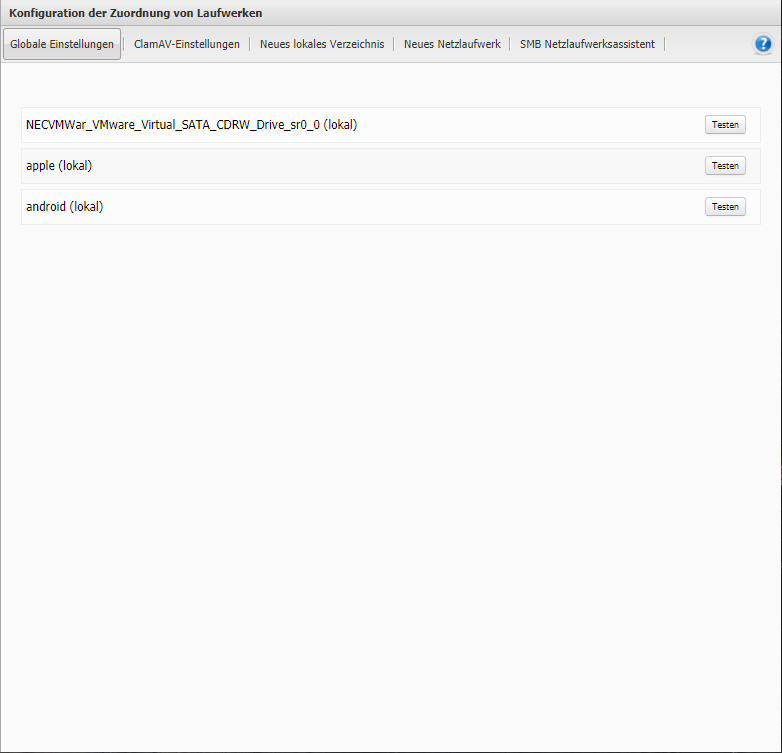Click the separator between Globale Einstellungen and ClamAV-Einstellungen

pos(124,44)
